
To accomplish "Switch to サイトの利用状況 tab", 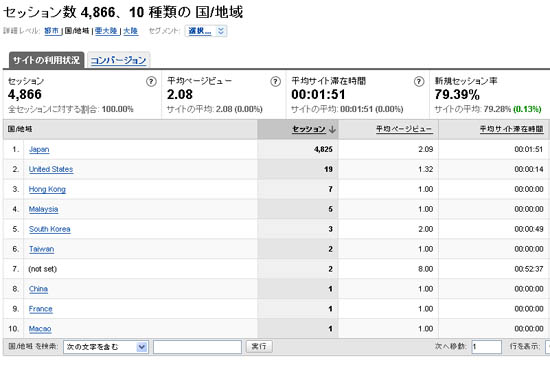I will (46, 60).
